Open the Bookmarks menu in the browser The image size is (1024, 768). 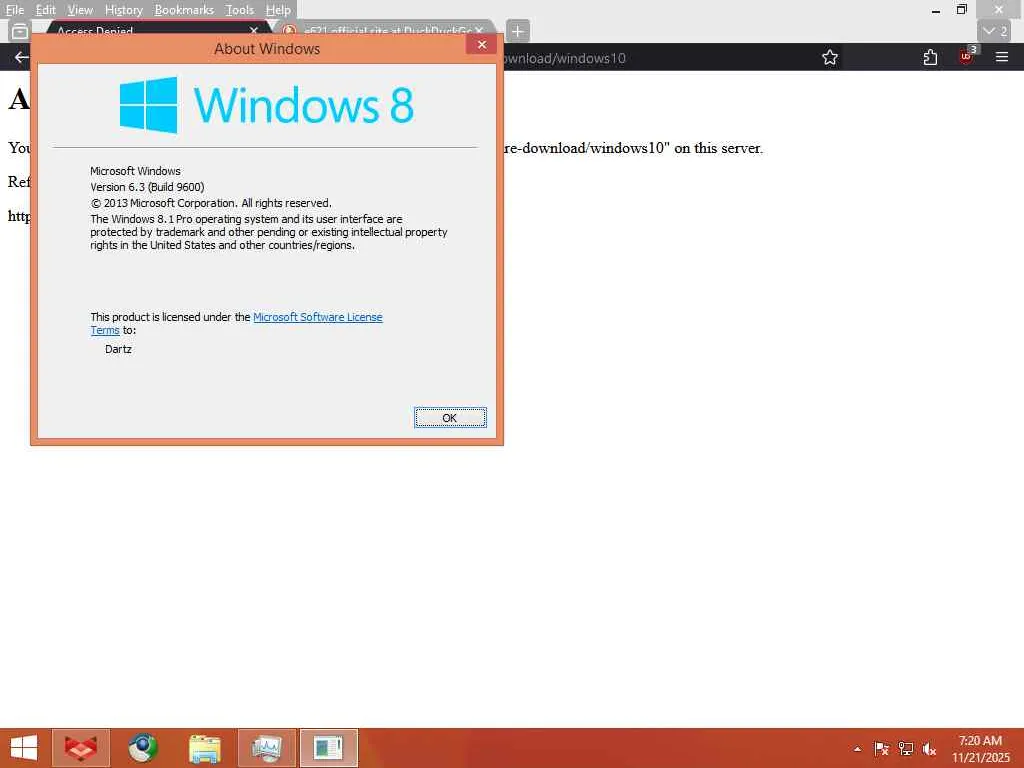click(184, 10)
